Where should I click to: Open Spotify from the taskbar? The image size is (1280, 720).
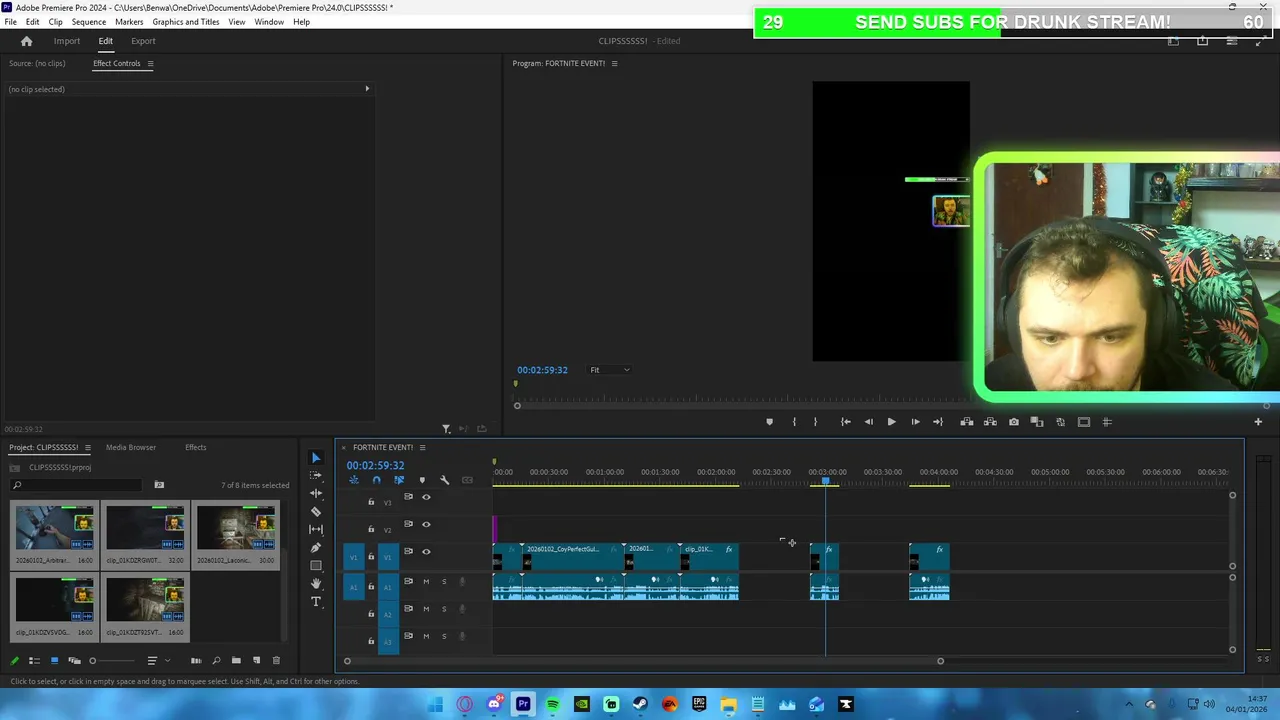552,704
